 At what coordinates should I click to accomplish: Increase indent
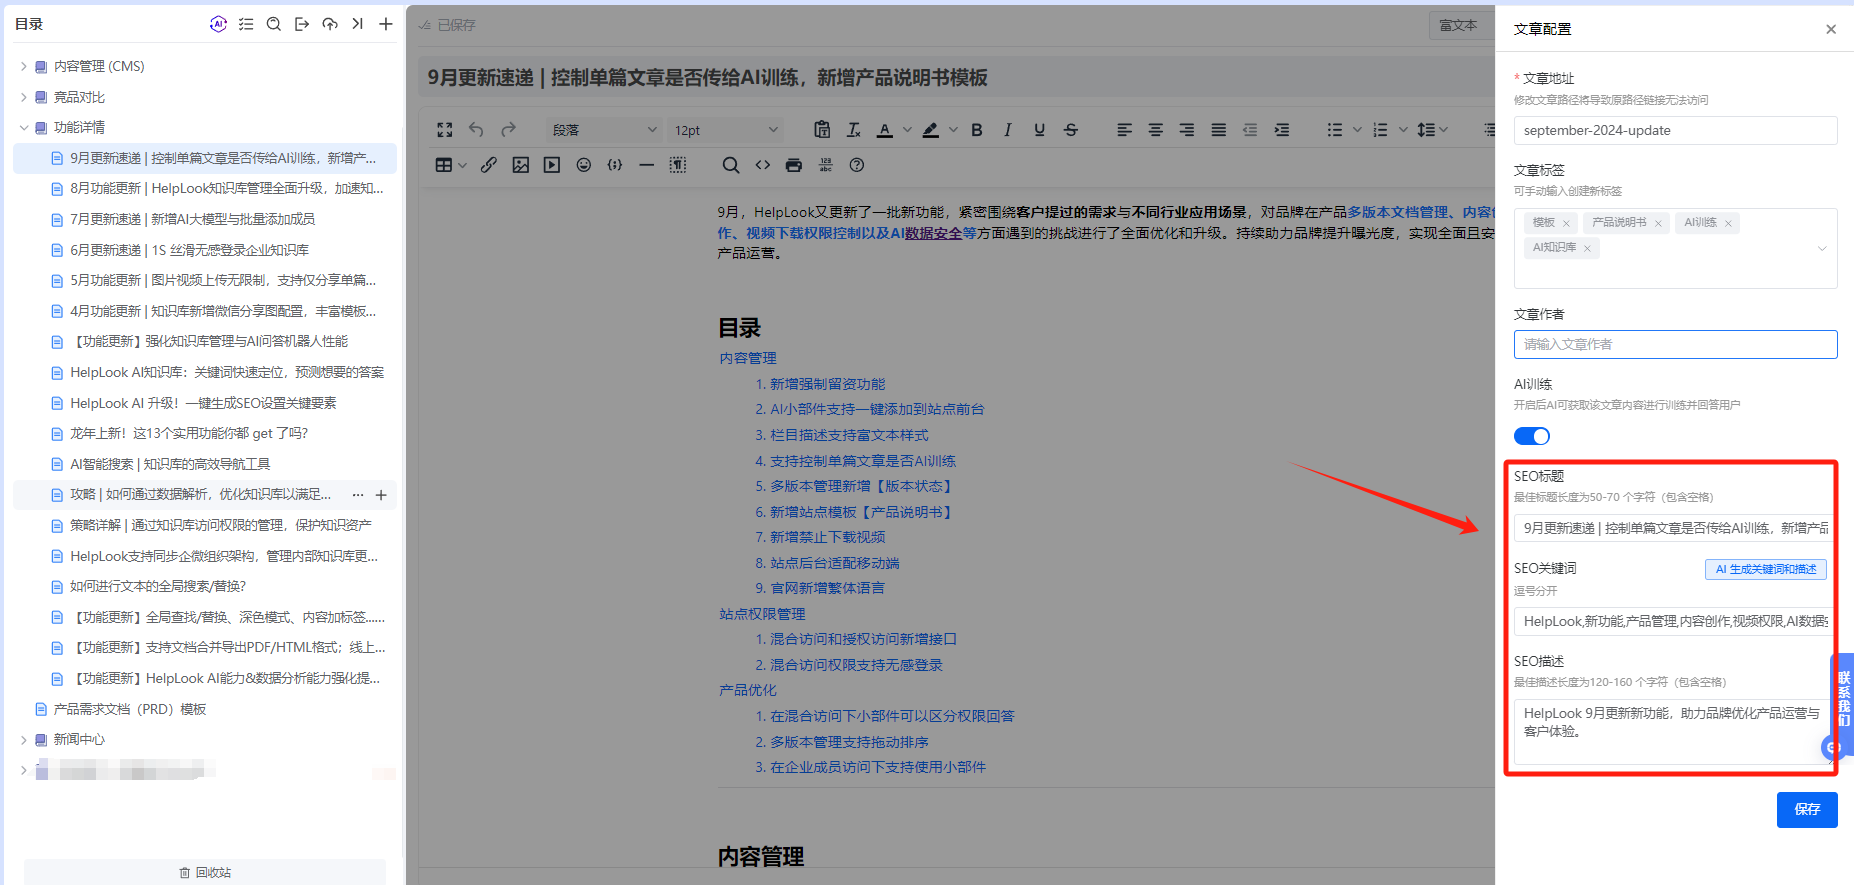[1282, 130]
